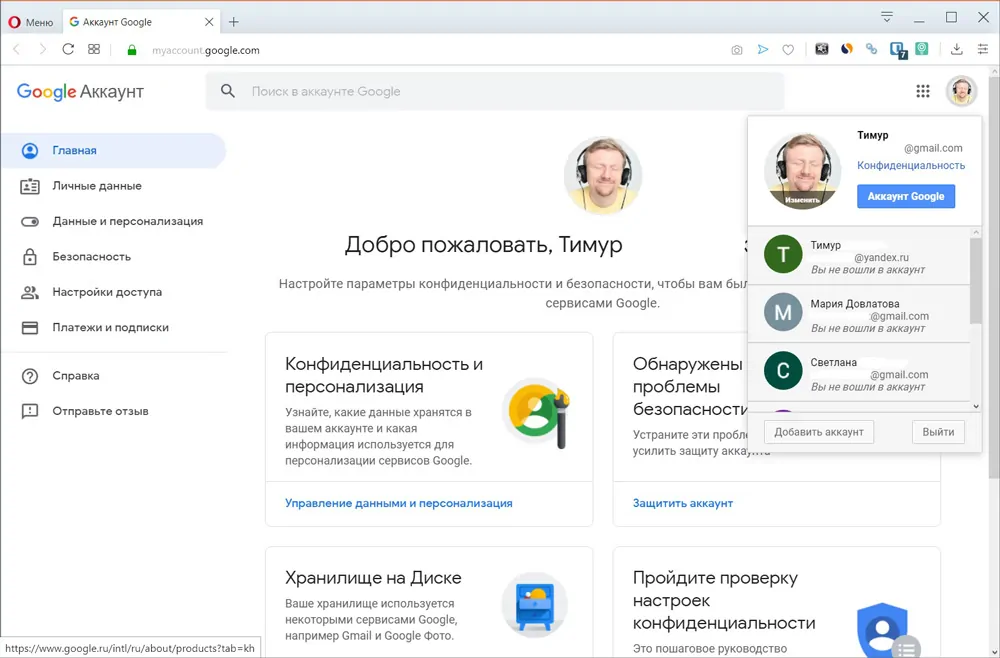The image size is (1000, 658).
Task: Open the Google apps grid icon
Action: pos(923,91)
